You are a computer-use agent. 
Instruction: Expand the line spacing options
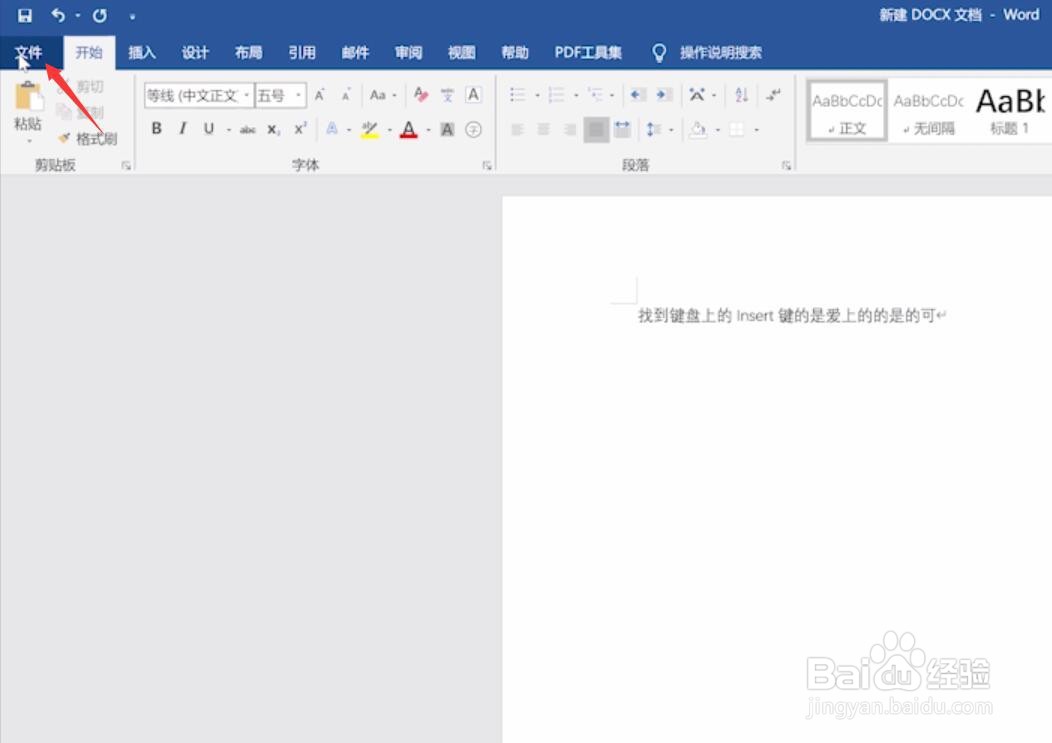(x=671, y=129)
